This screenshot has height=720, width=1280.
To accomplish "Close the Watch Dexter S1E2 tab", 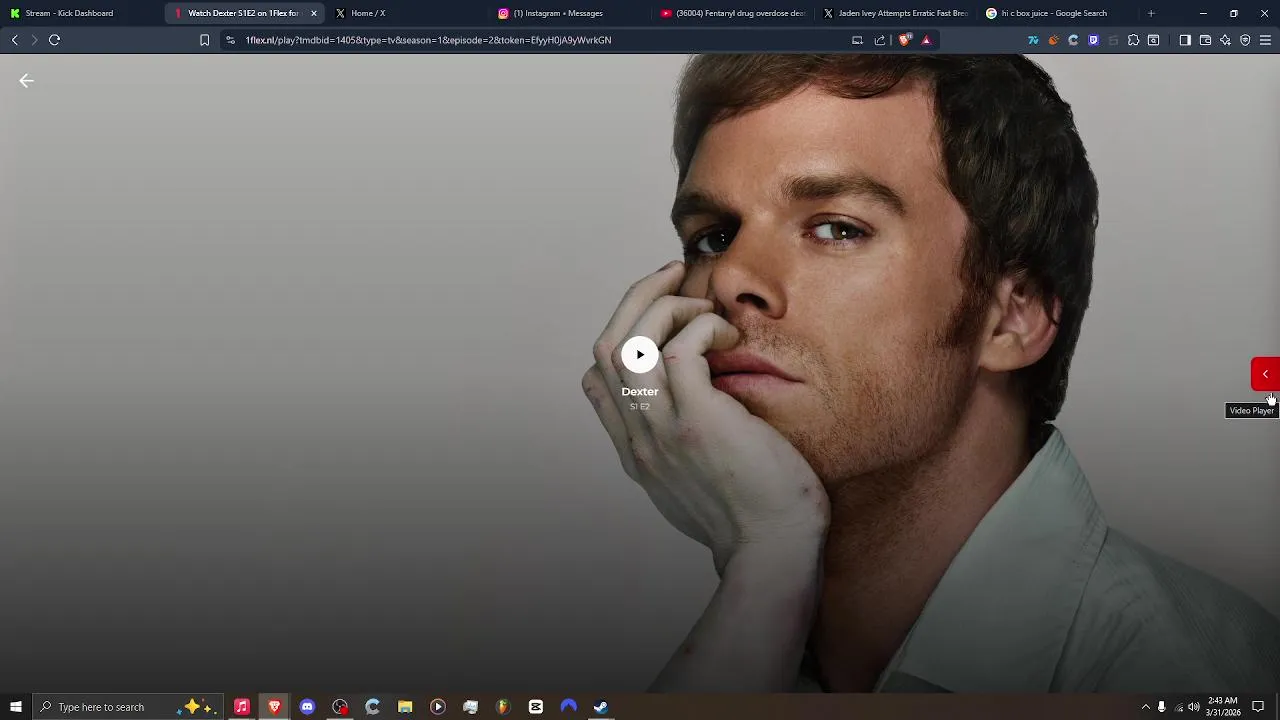I will point(314,13).
